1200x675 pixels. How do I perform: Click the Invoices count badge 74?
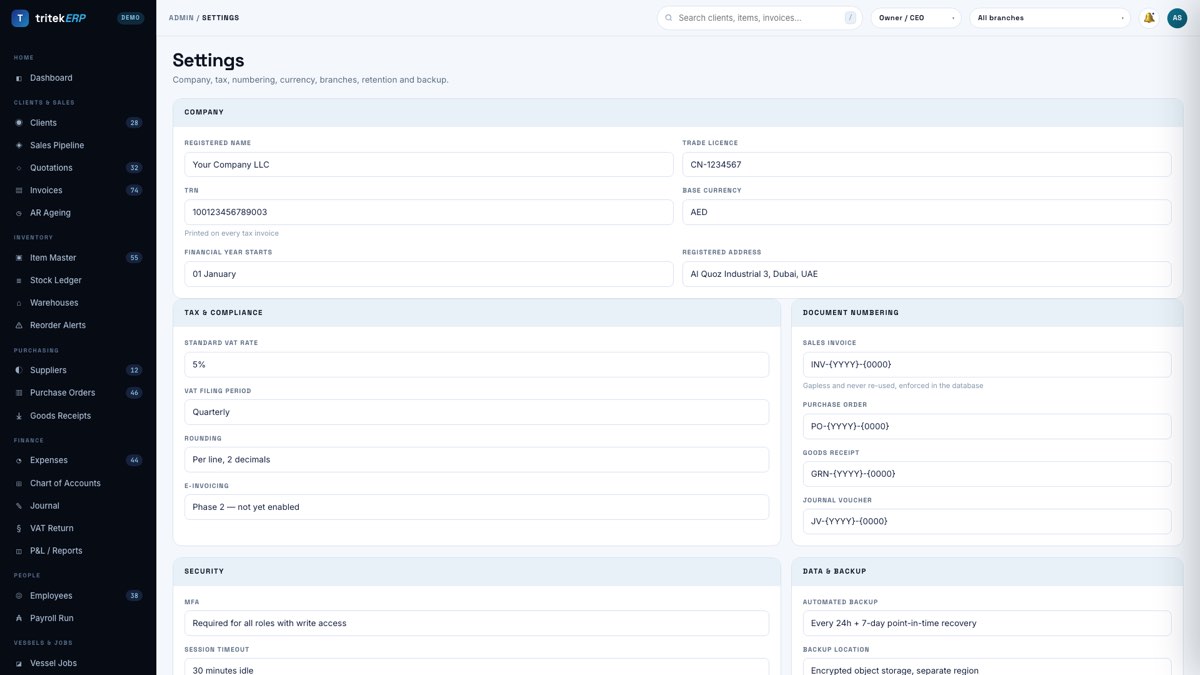pyautogui.click(x=134, y=190)
